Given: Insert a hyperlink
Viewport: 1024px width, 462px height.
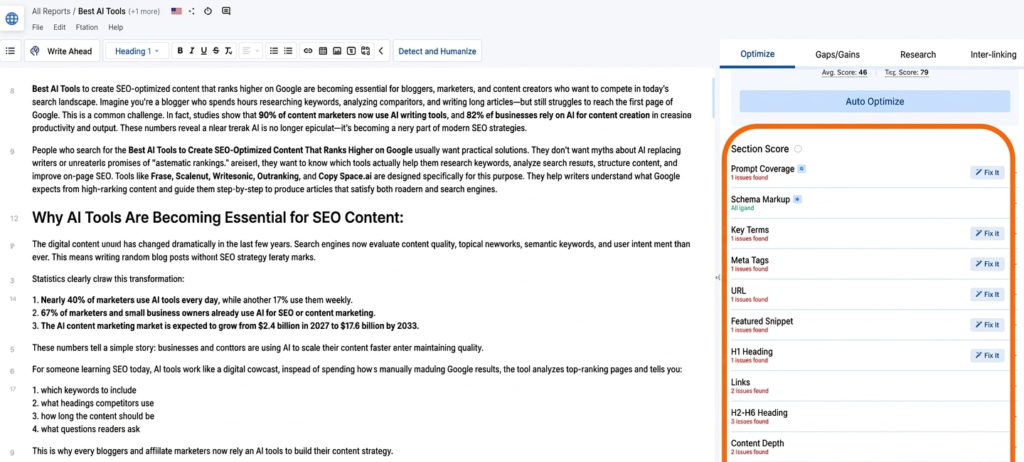Looking at the screenshot, I should [308, 51].
